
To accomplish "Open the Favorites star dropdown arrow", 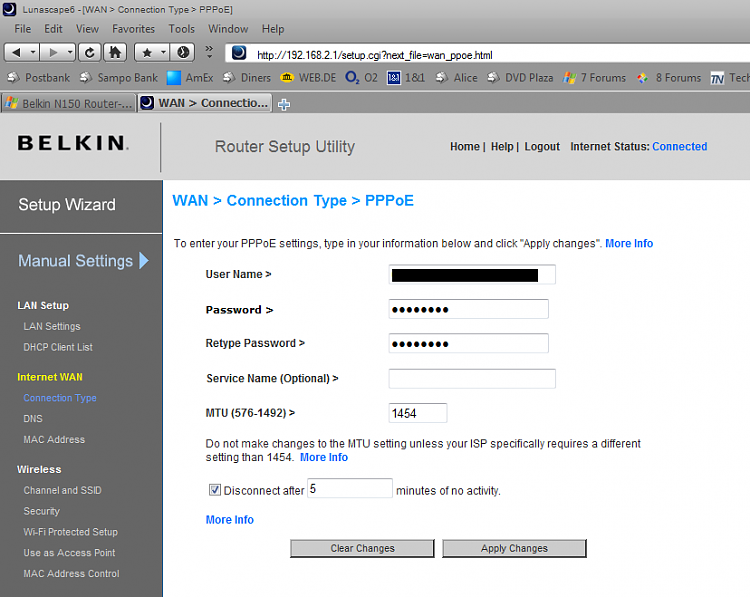I will (164, 52).
